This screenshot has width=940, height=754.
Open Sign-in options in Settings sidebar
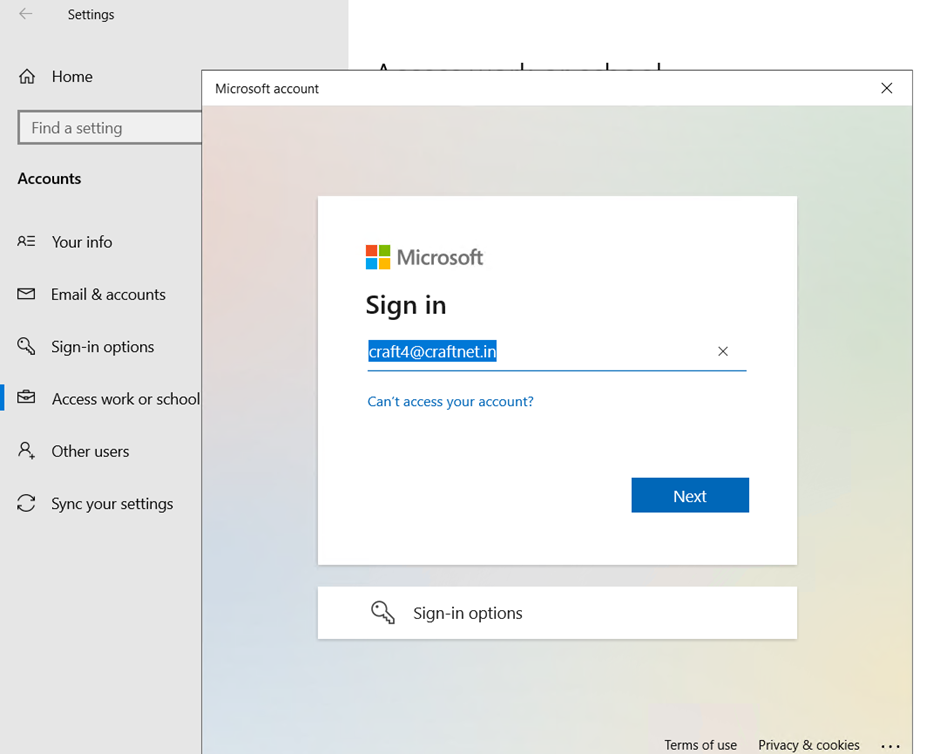103,346
